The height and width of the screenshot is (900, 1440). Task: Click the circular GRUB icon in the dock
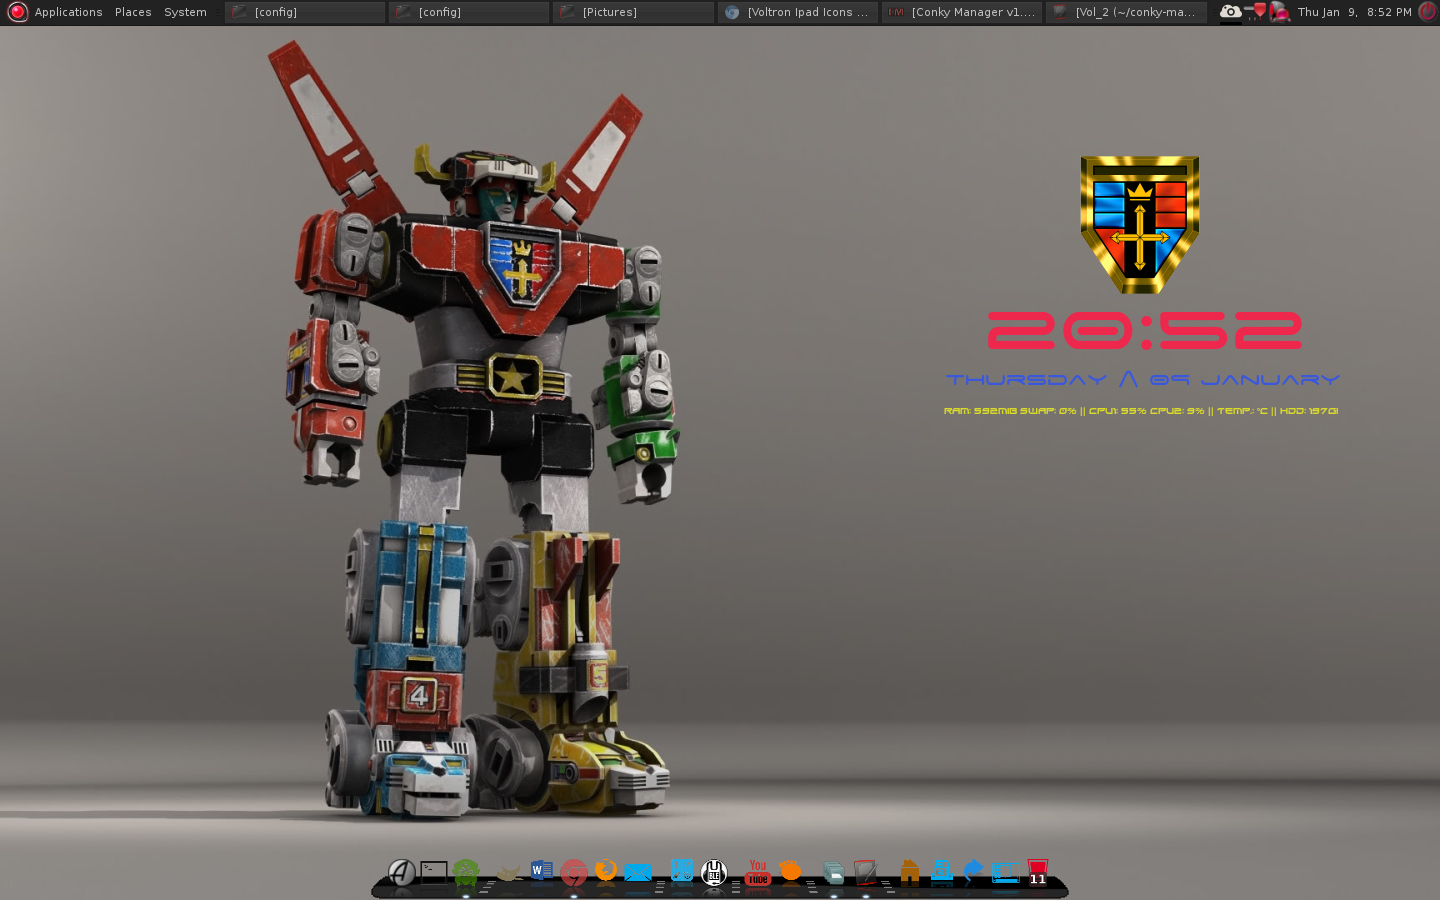pos(713,870)
